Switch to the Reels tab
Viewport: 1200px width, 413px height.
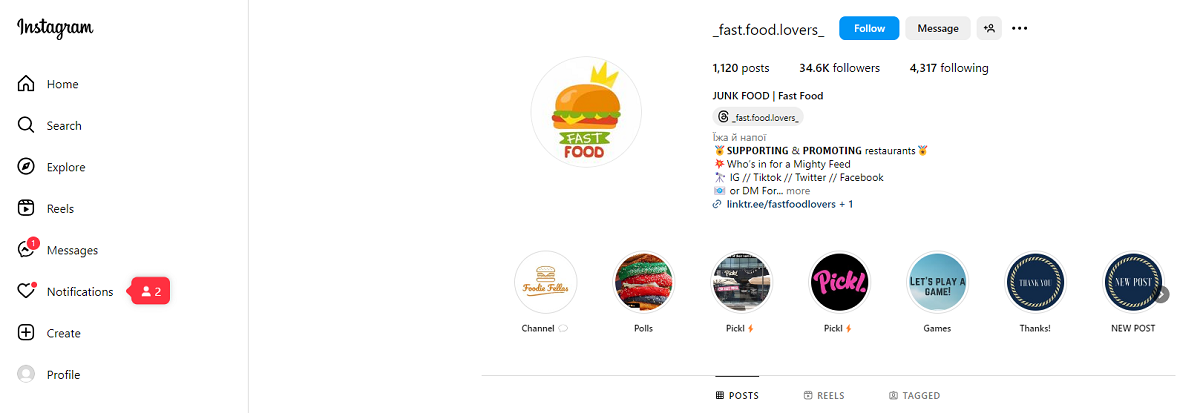(824, 396)
